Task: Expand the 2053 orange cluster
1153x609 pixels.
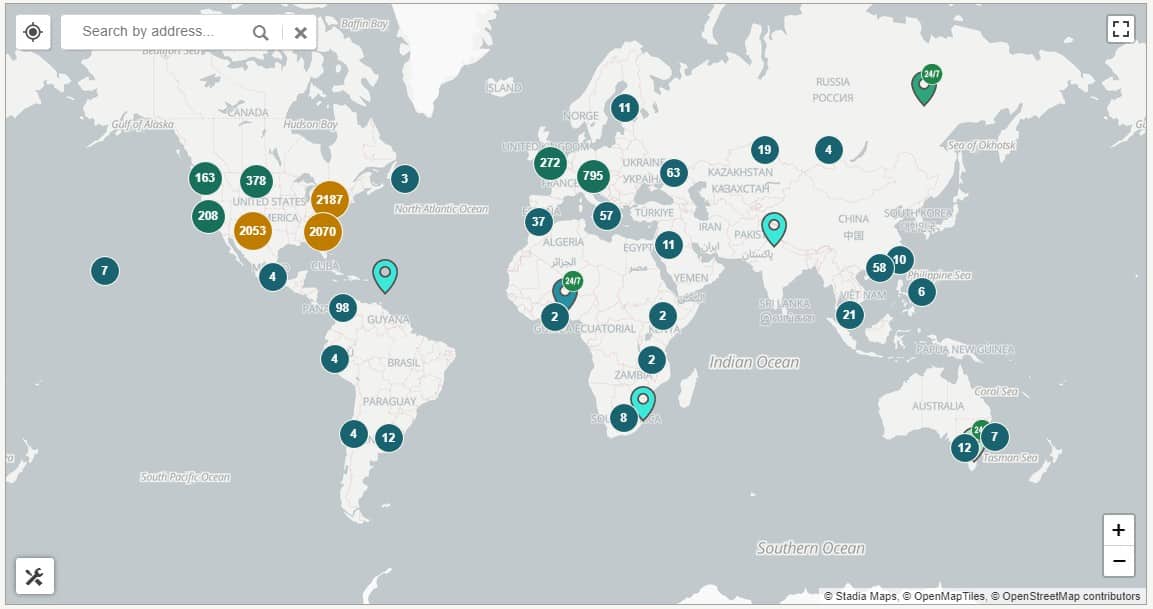Action: pyautogui.click(x=253, y=231)
